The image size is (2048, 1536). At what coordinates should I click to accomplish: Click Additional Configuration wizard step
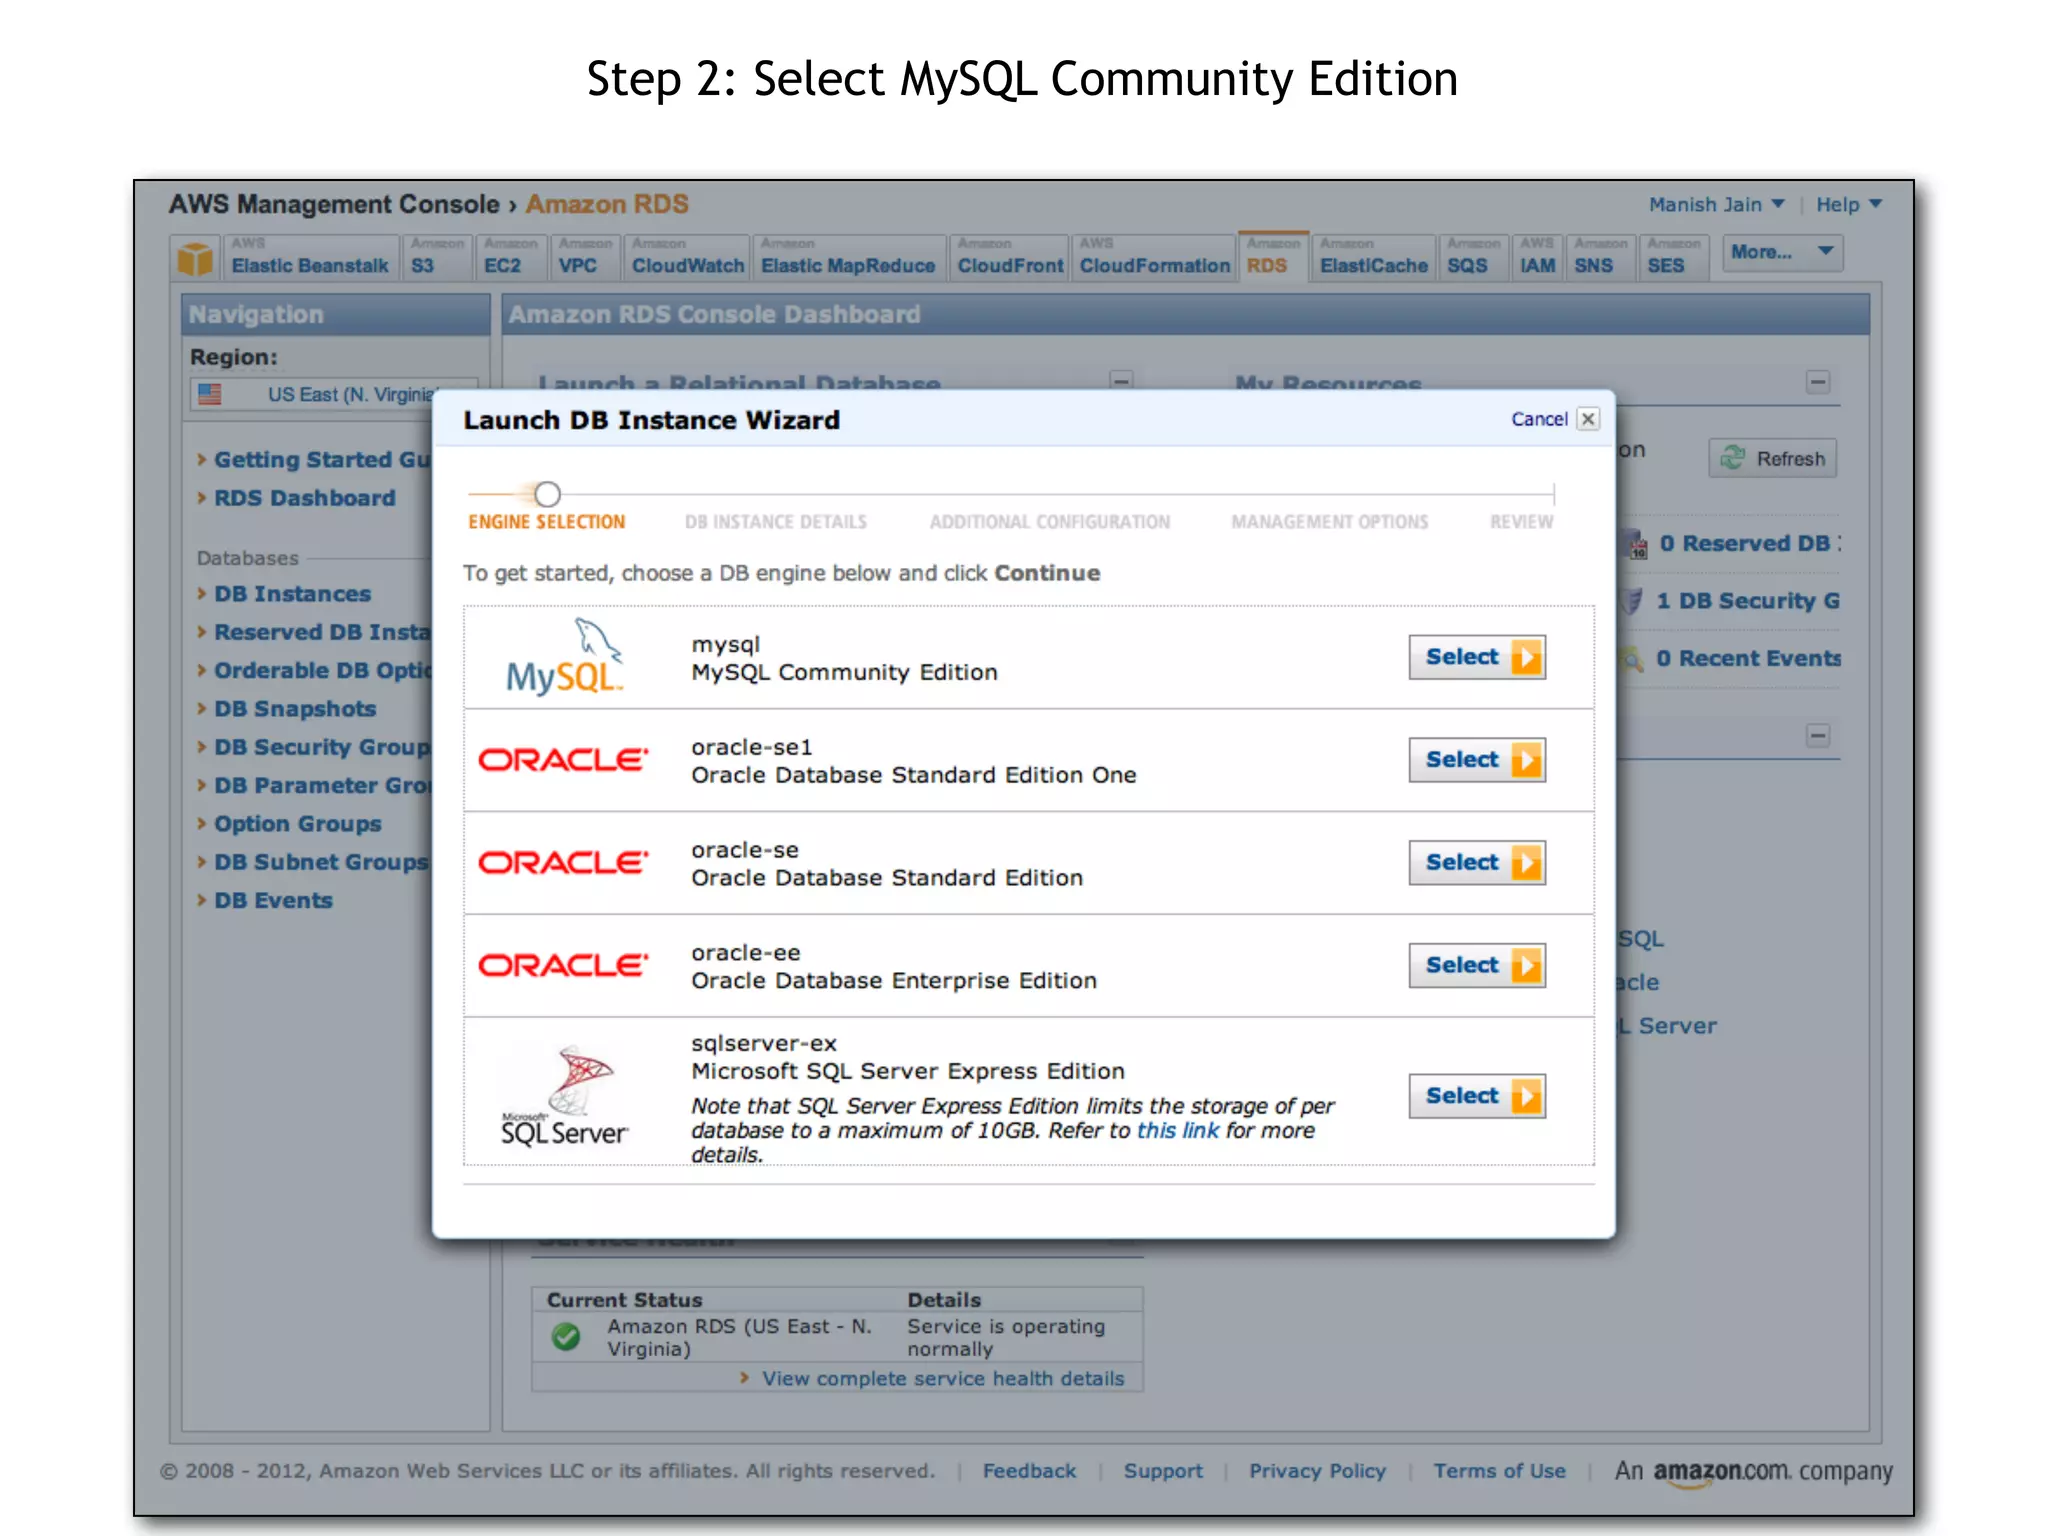coord(1050,522)
